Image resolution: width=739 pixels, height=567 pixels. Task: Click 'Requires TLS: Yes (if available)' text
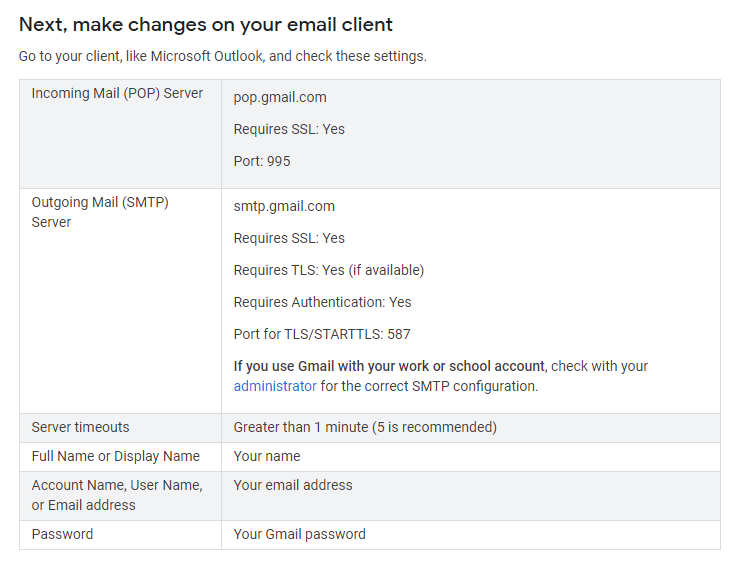click(328, 270)
